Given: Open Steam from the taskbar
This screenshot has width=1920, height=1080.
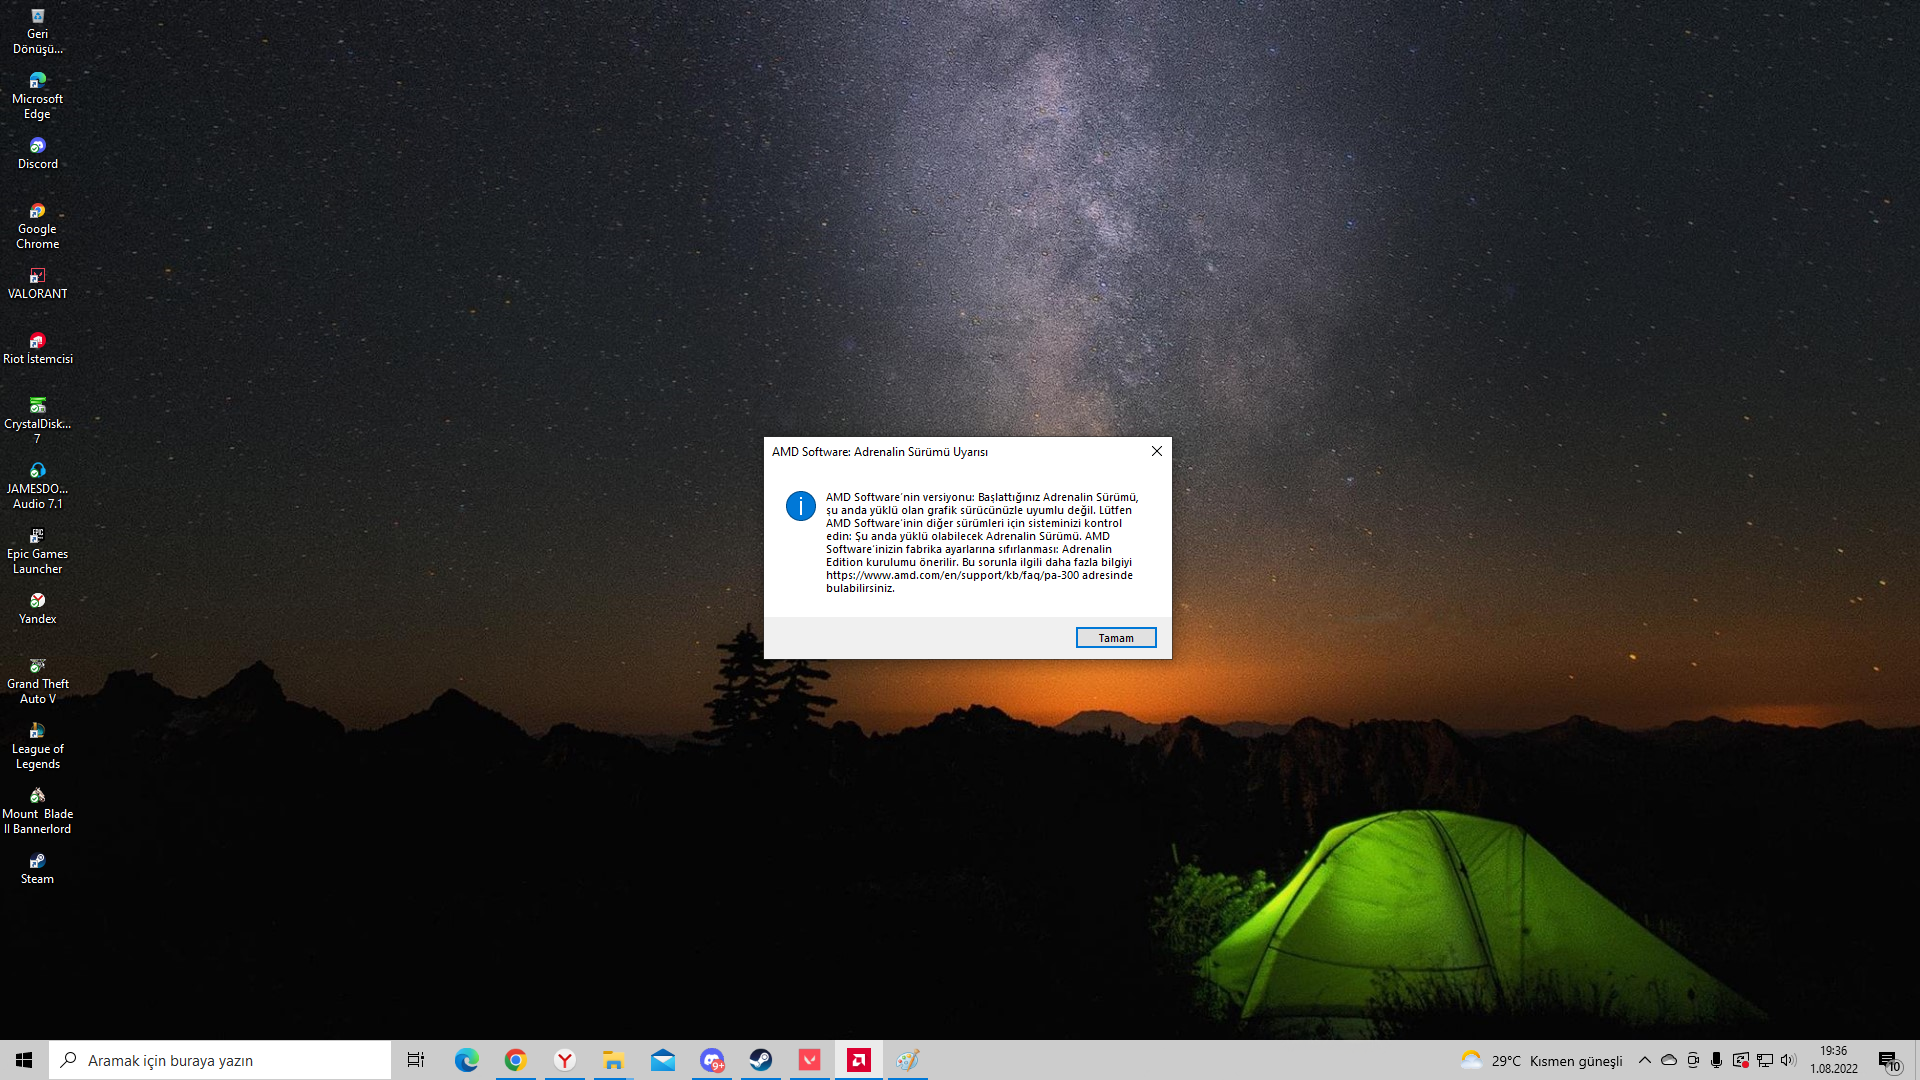Looking at the screenshot, I should click(760, 1060).
